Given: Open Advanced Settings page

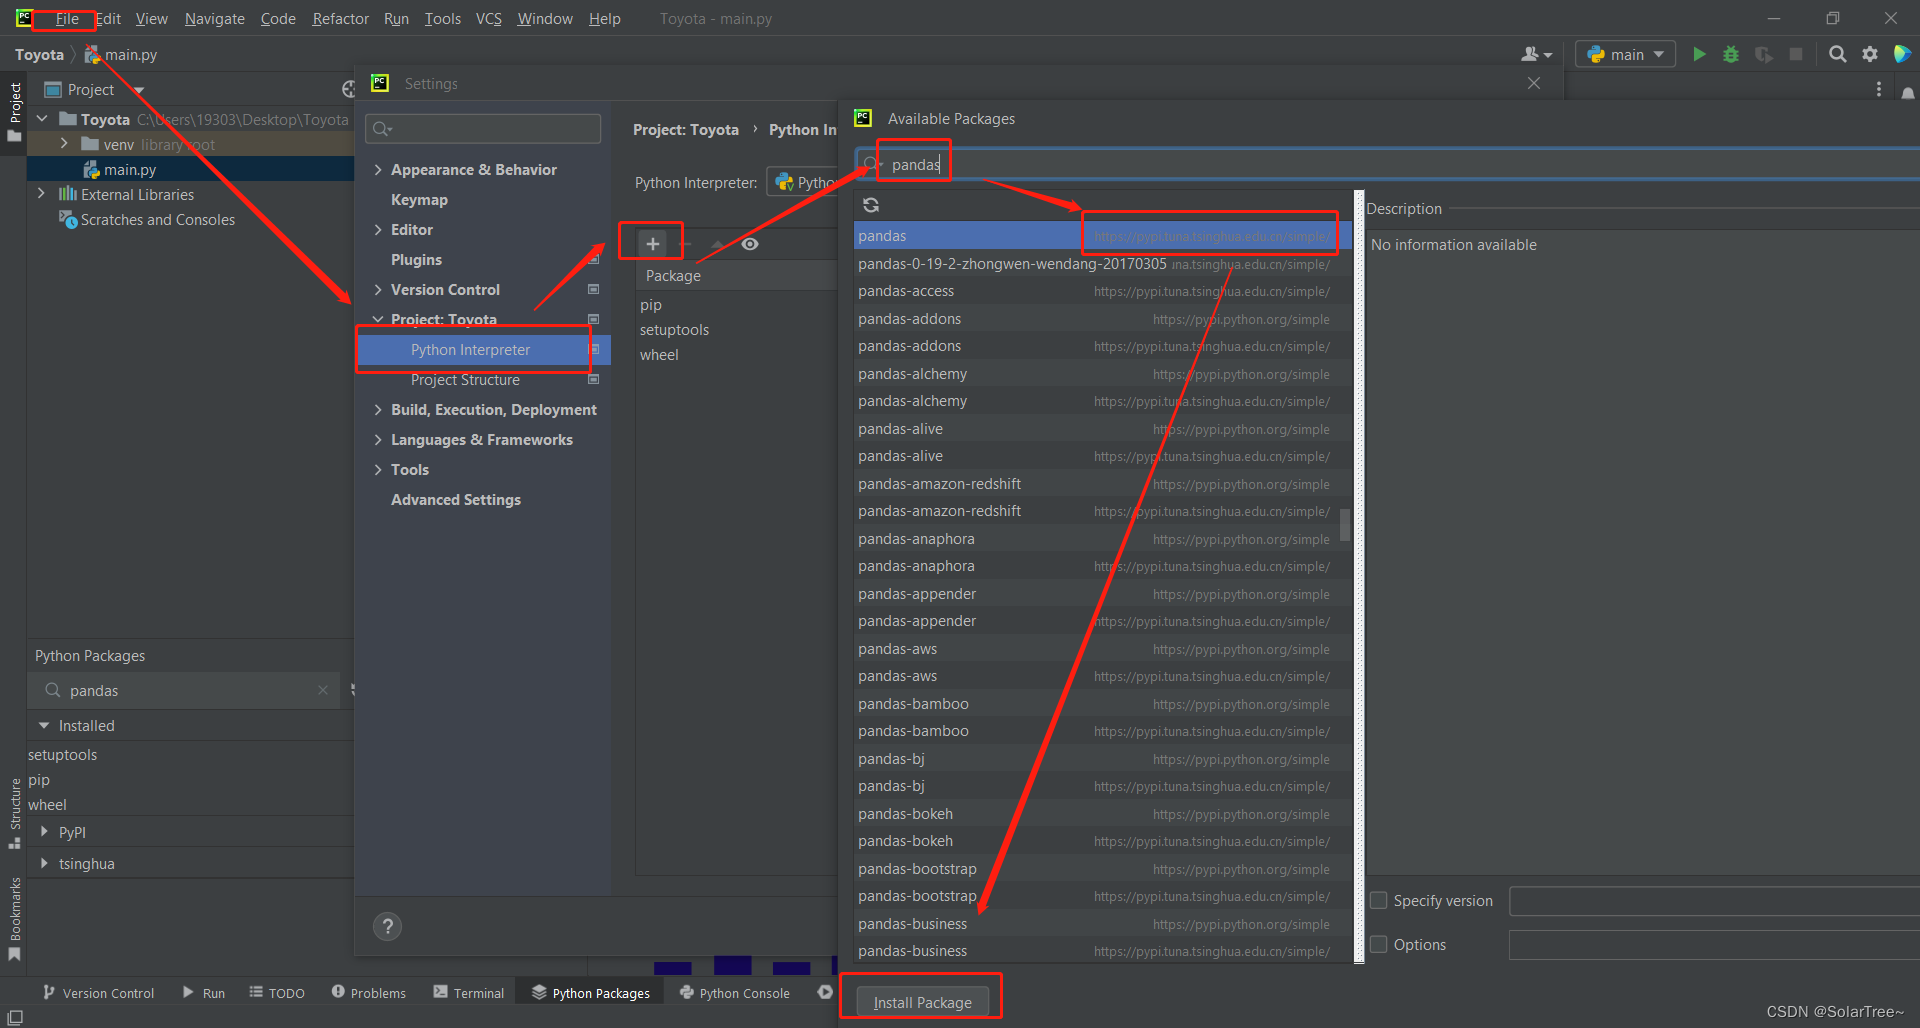Looking at the screenshot, I should pos(456,500).
